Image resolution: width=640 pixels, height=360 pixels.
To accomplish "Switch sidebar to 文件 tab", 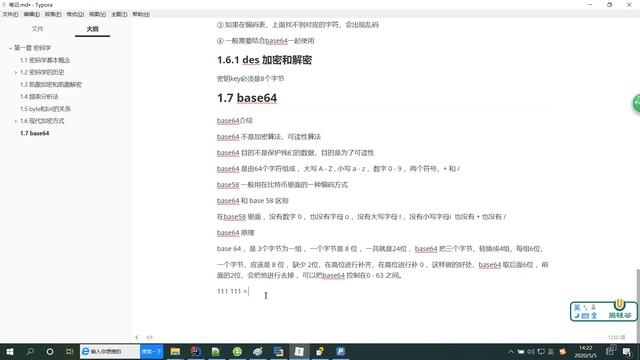I will (38, 29).
